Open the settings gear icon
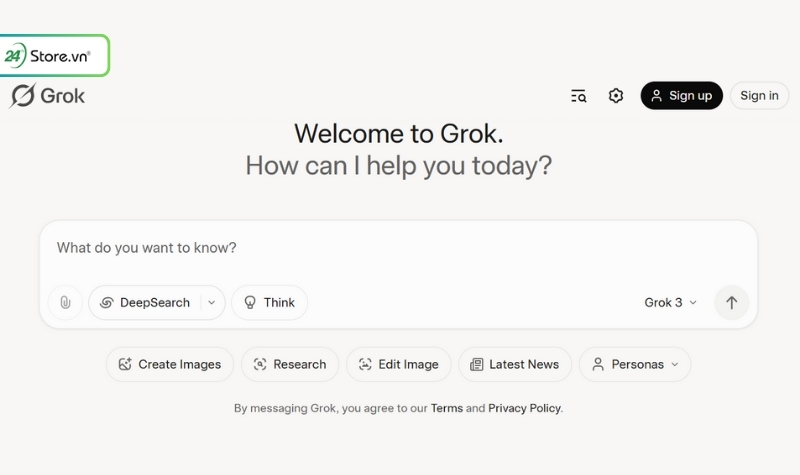 (616, 95)
